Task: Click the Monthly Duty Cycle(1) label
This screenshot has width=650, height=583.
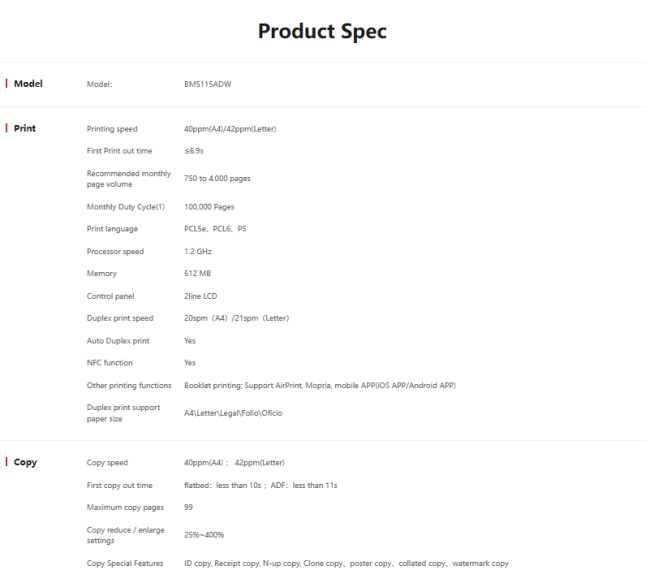Action: [125, 207]
